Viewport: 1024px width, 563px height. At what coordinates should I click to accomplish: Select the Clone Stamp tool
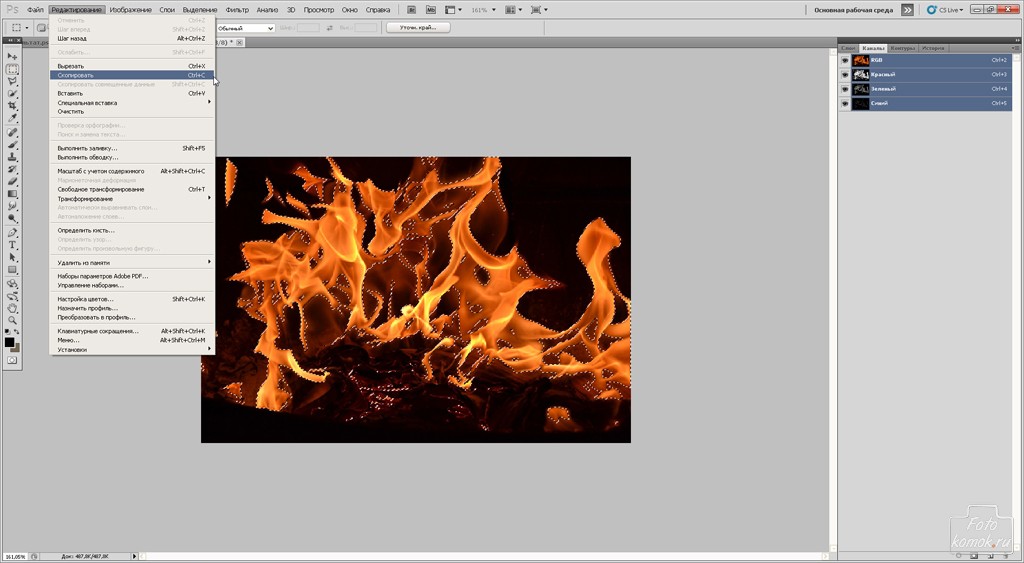pos(12,157)
